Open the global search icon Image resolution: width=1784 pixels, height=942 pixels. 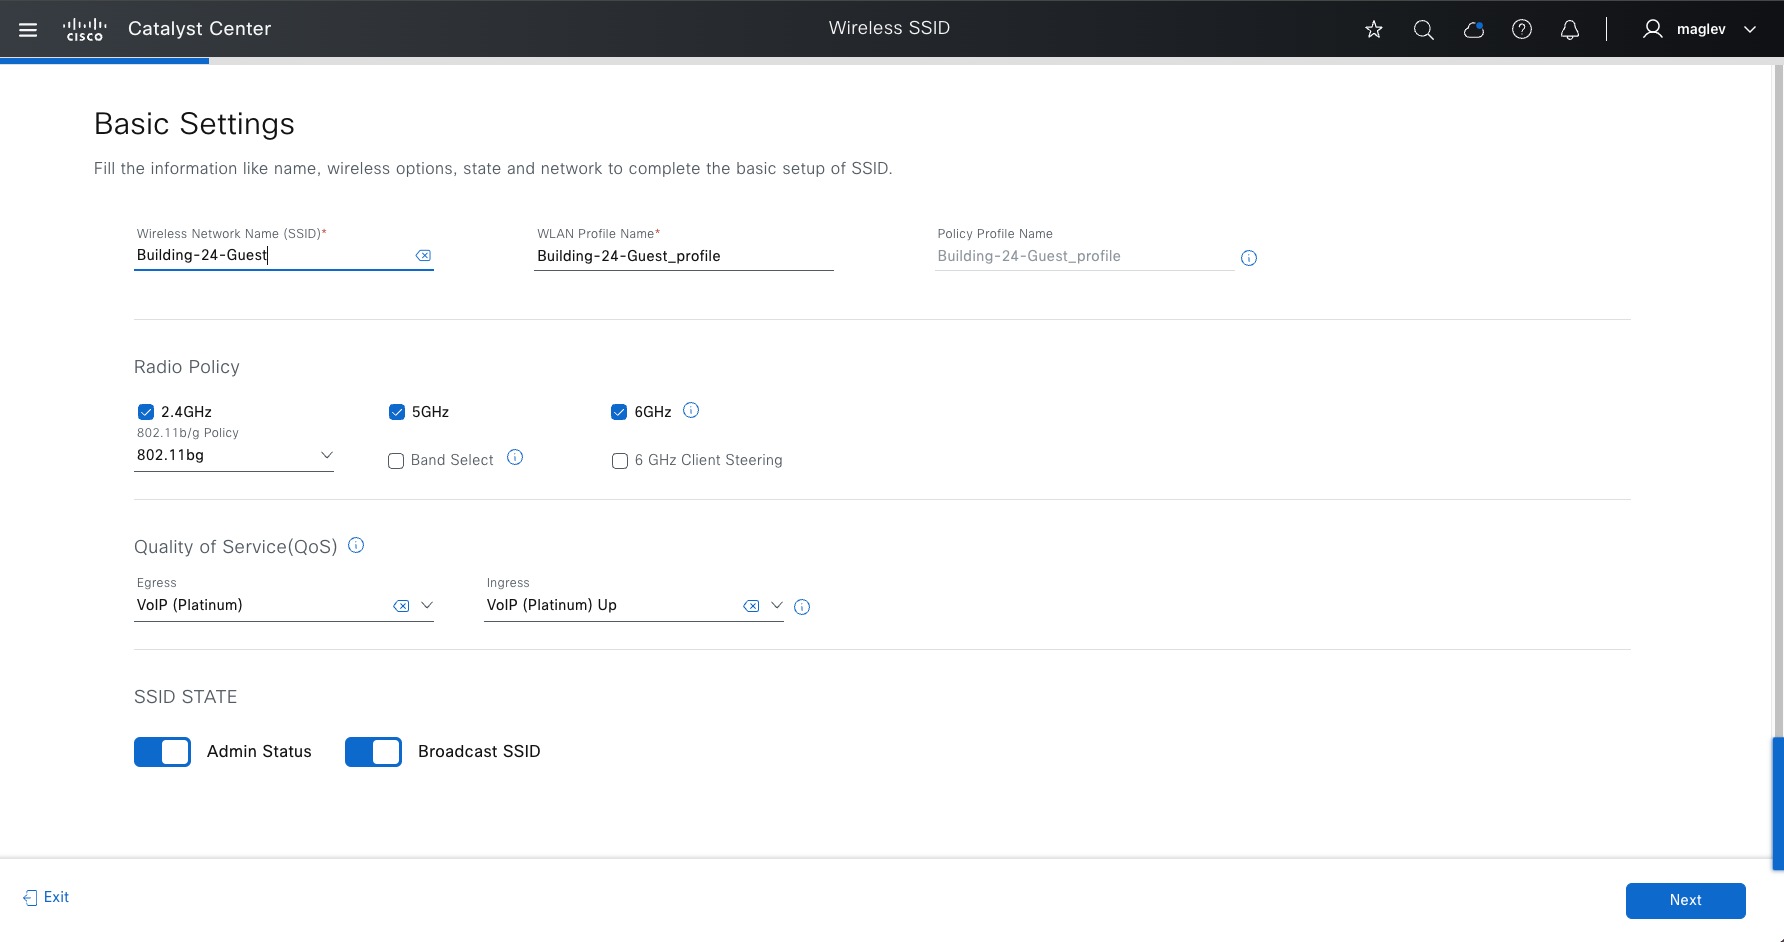tap(1423, 30)
